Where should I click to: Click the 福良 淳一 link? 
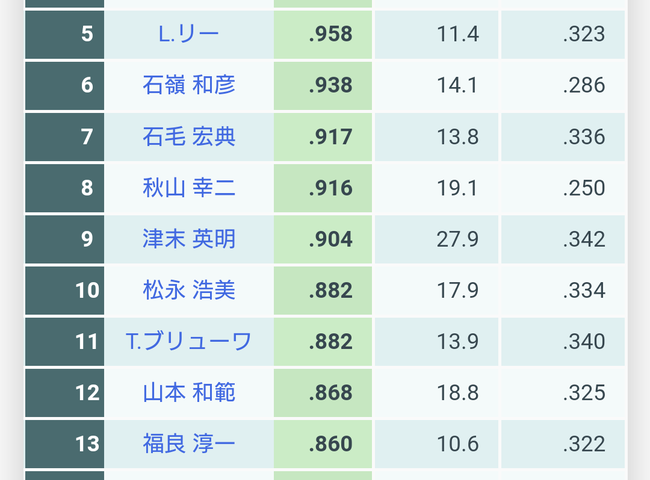click(189, 444)
